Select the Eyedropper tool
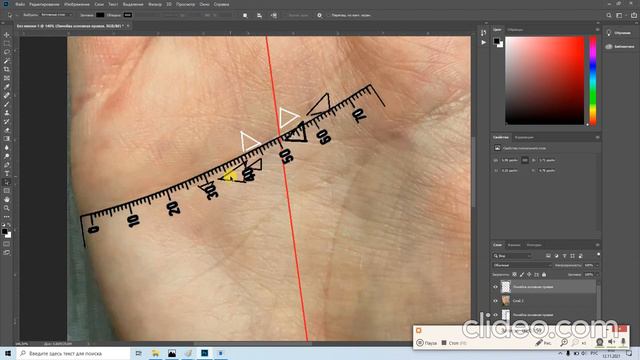Image resolution: width=640 pixels, height=360 pixels. tap(7, 87)
